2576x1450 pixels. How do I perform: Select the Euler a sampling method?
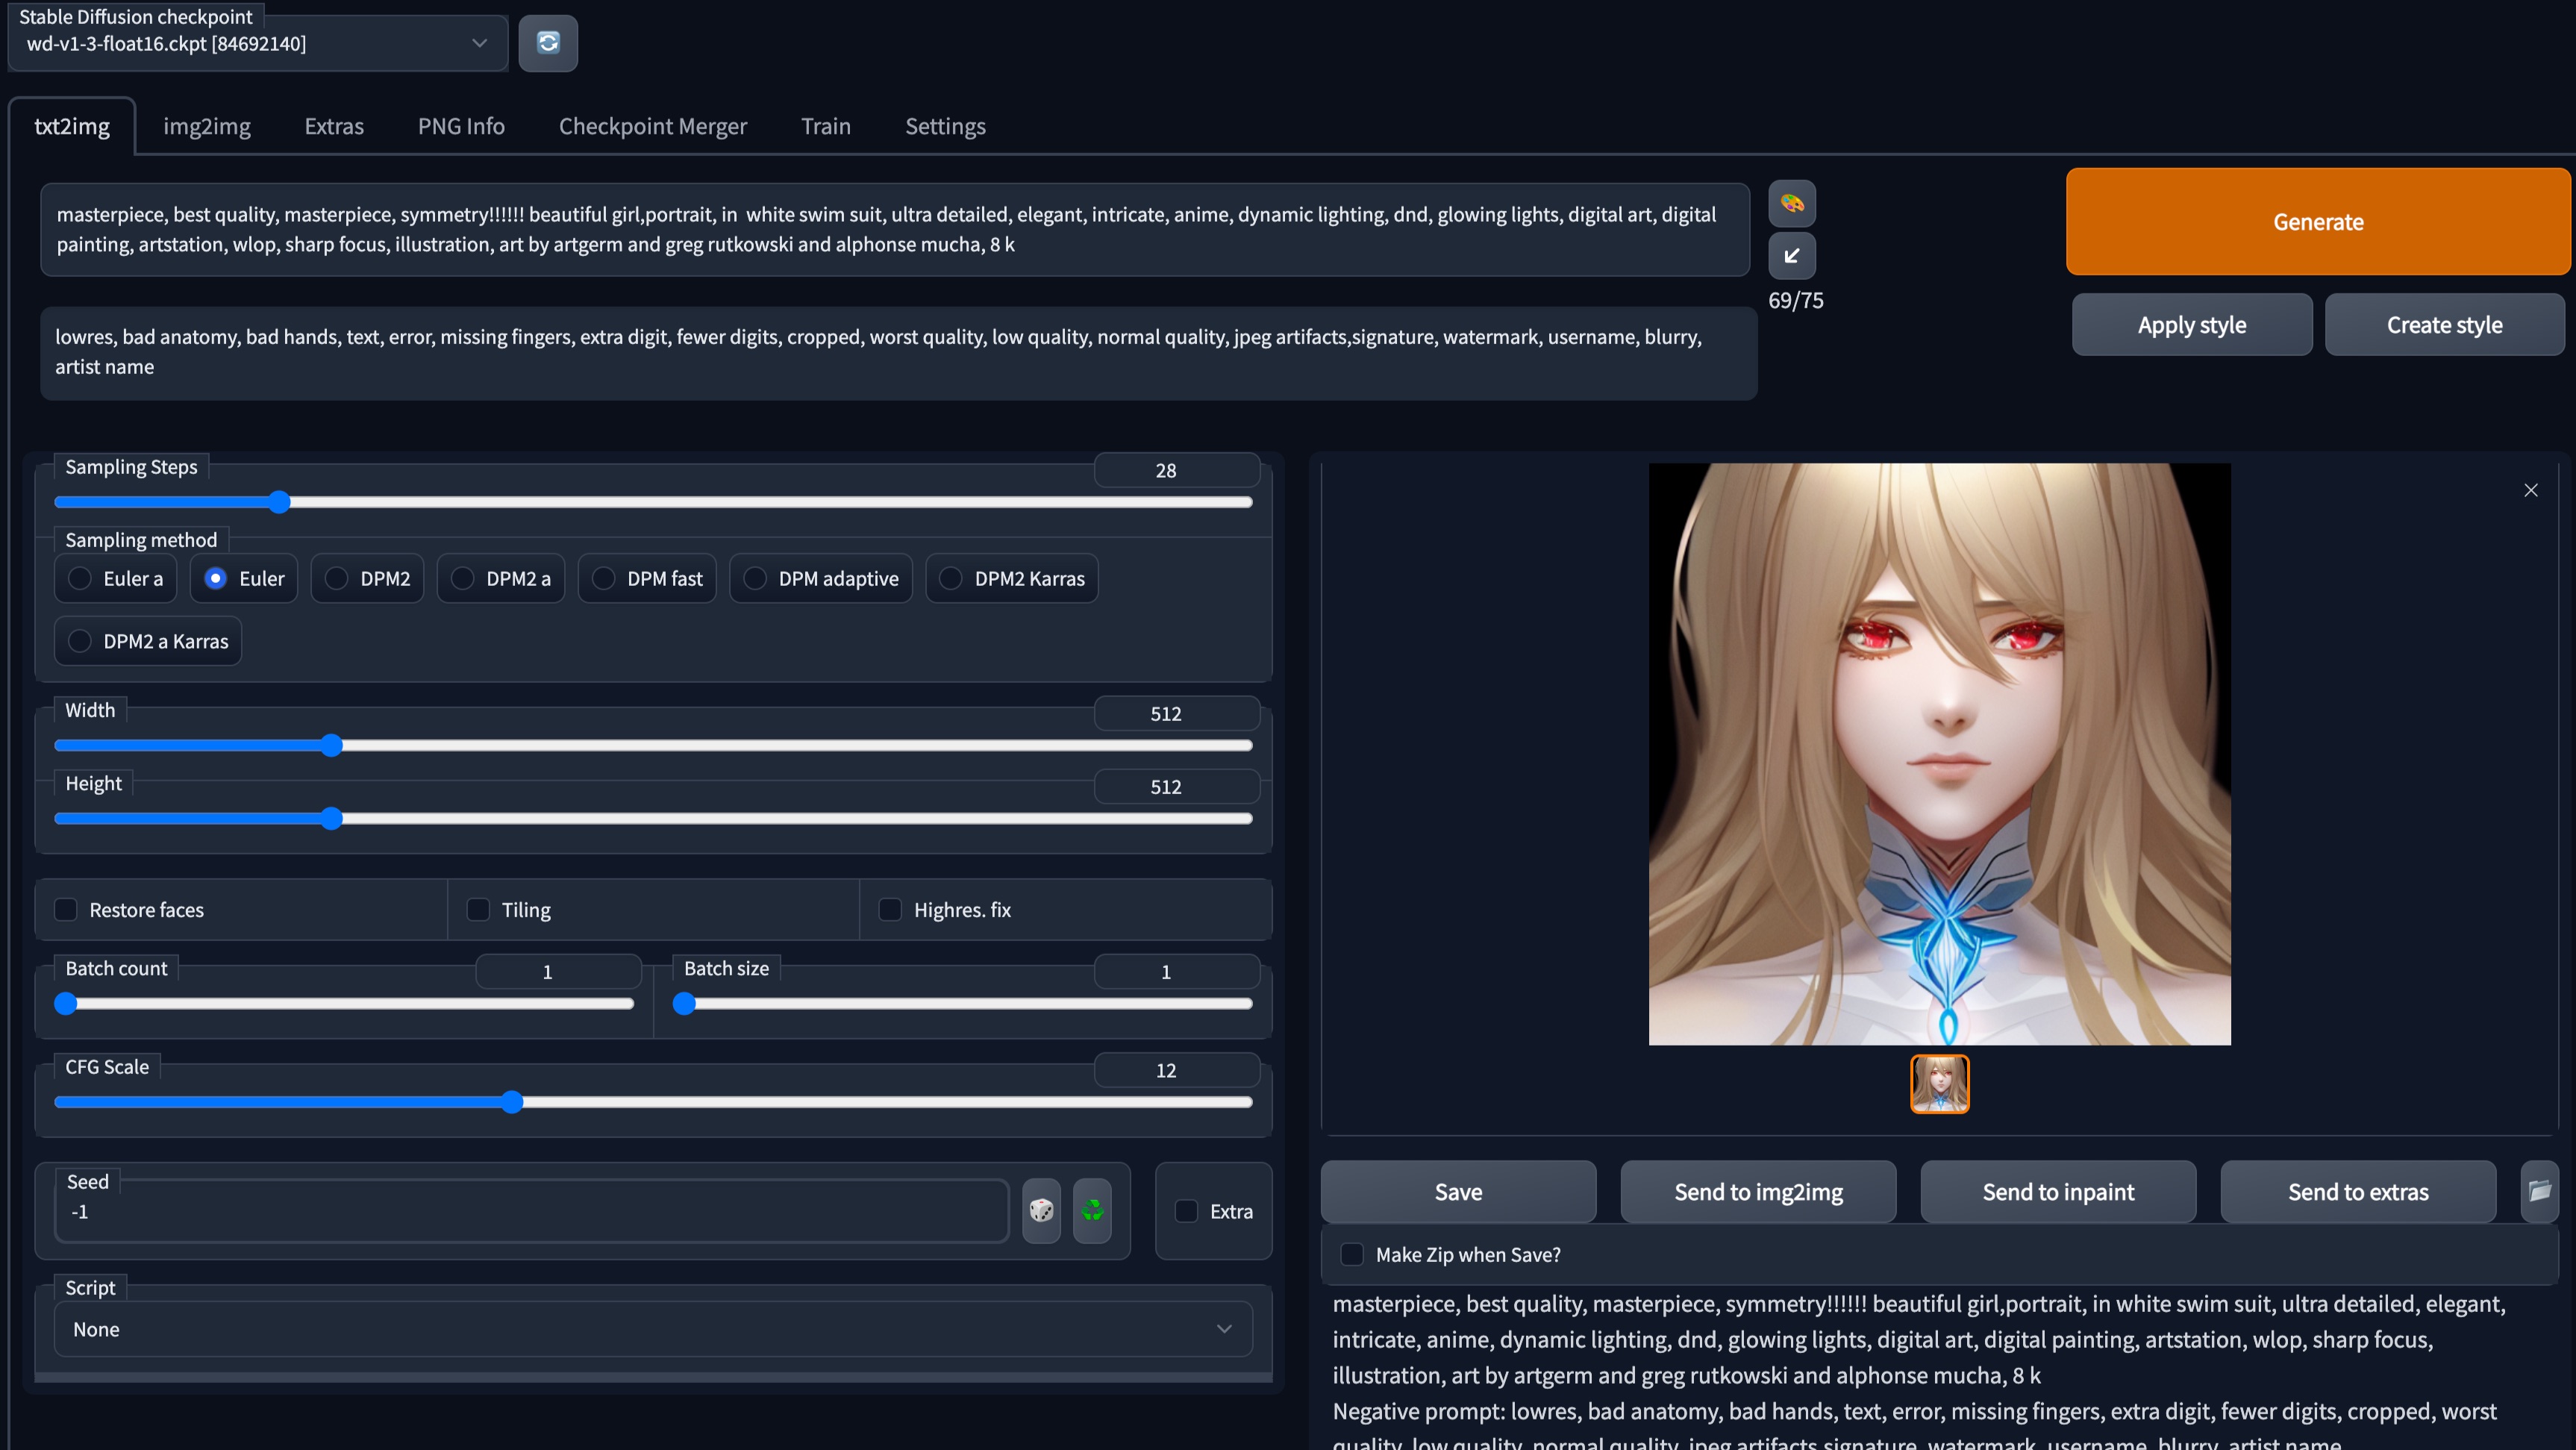80,579
